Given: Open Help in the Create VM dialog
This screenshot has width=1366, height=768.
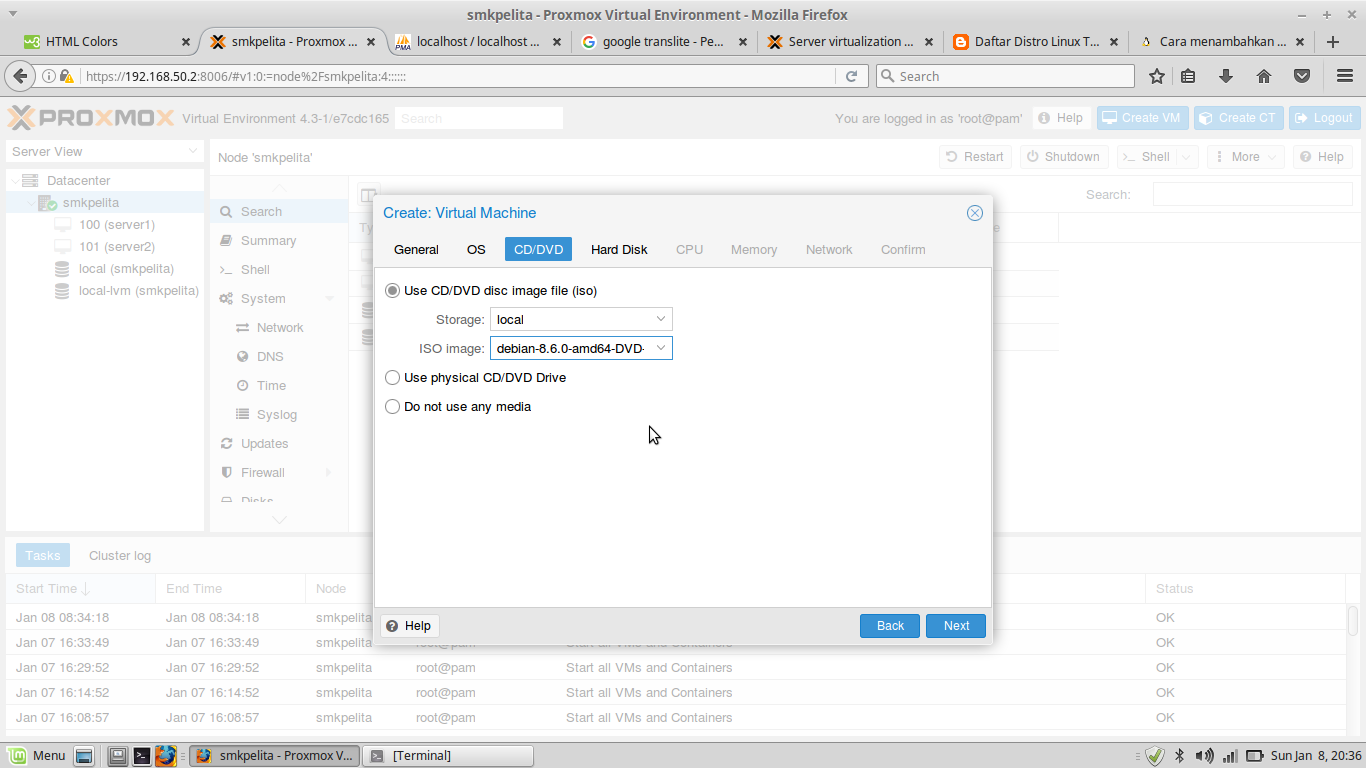Looking at the screenshot, I should tap(409, 626).
